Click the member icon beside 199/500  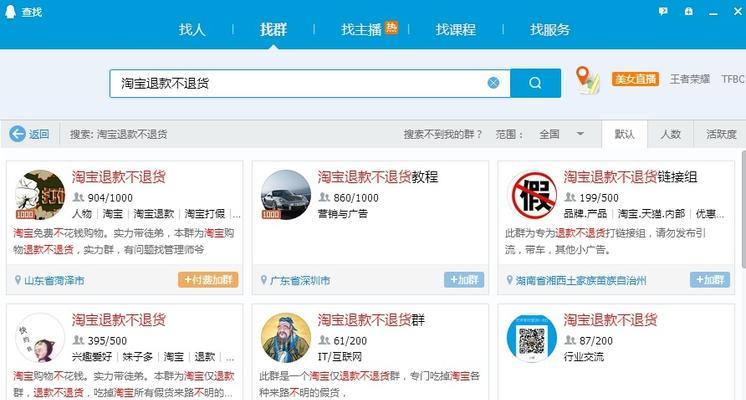pos(570,197)
